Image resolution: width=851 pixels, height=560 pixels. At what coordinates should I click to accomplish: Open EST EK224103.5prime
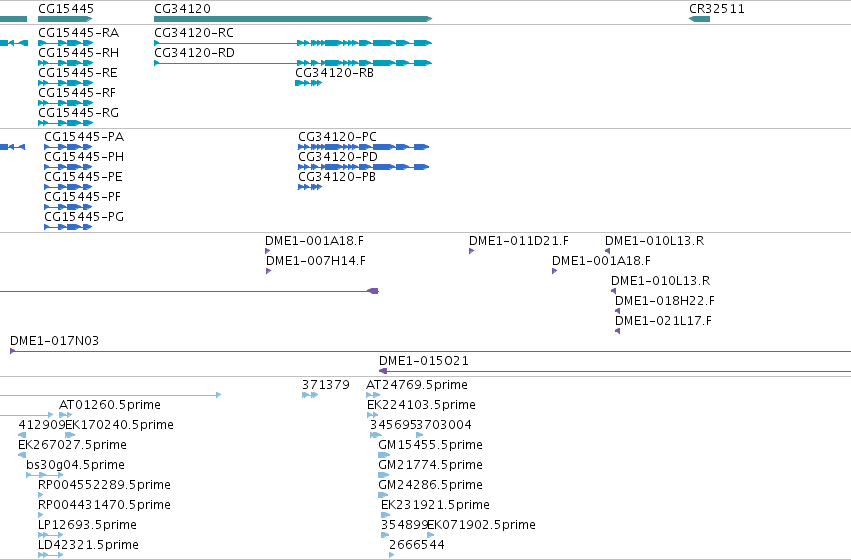click(x=421, y=405)
